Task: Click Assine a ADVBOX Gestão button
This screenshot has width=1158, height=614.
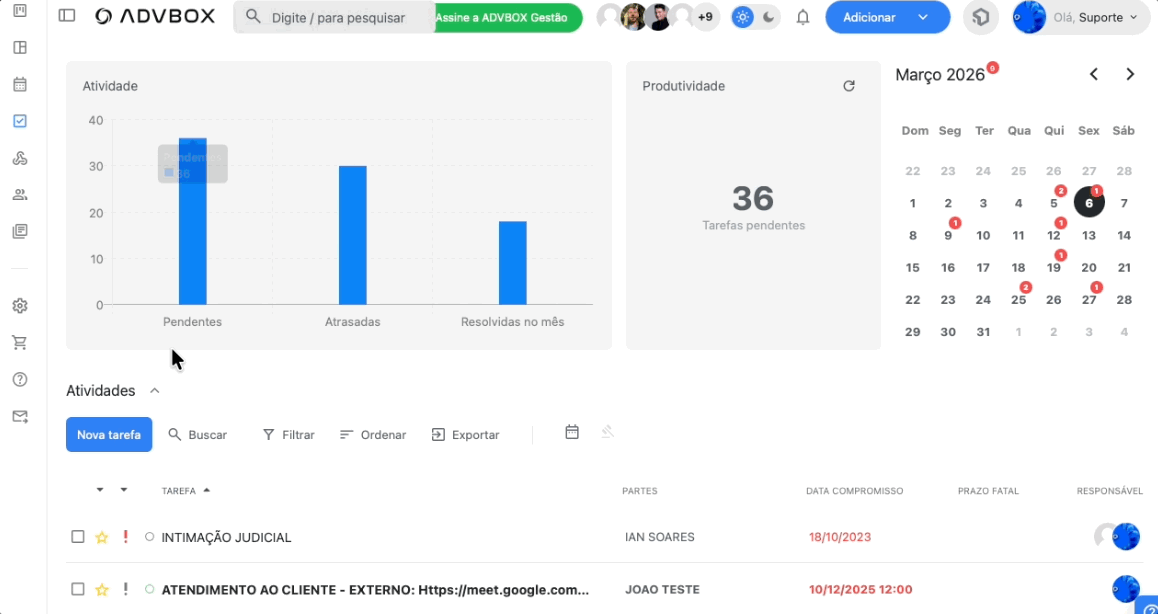Action: [x=508, y=18]
